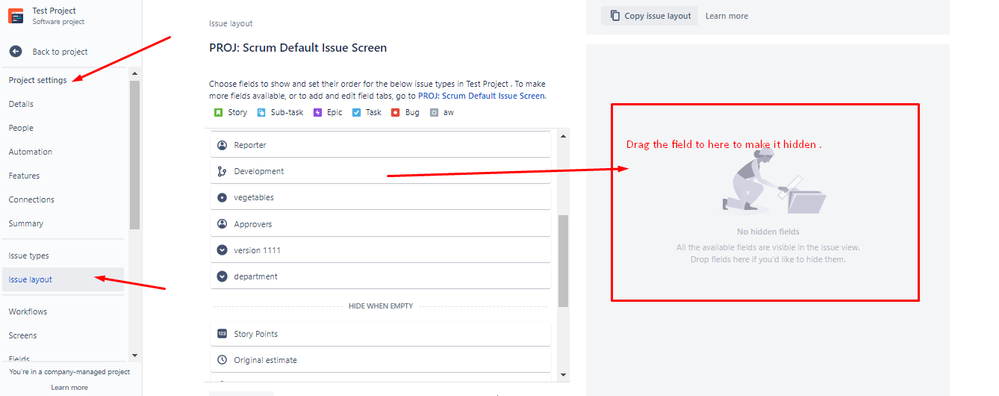Click the Reporter field person icon
Image resolution: width=999 pixels, height=396 pixels.
point(222,145)
